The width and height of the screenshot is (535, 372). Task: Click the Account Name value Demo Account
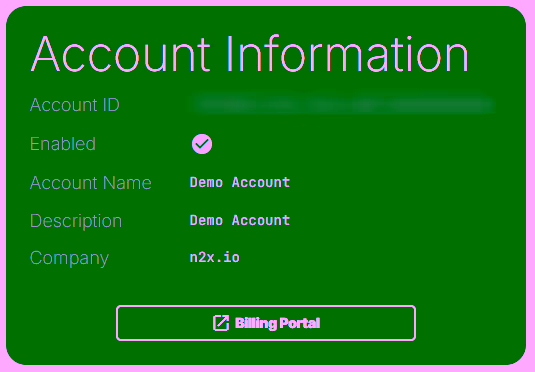240,182
